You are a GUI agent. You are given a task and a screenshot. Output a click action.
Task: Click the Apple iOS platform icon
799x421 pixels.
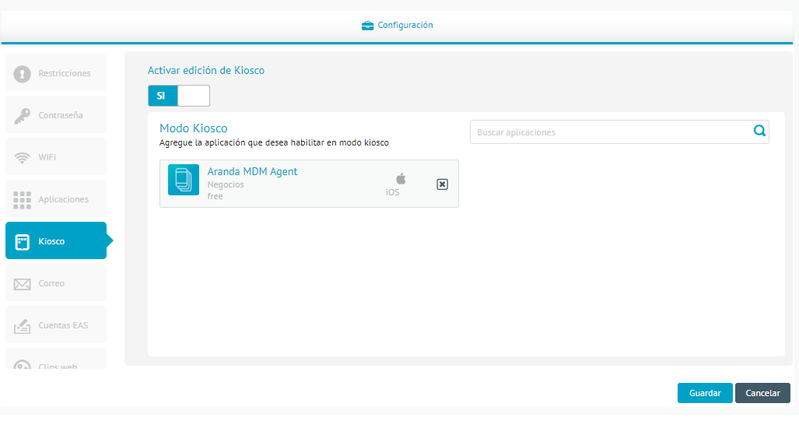coord(401,178)
